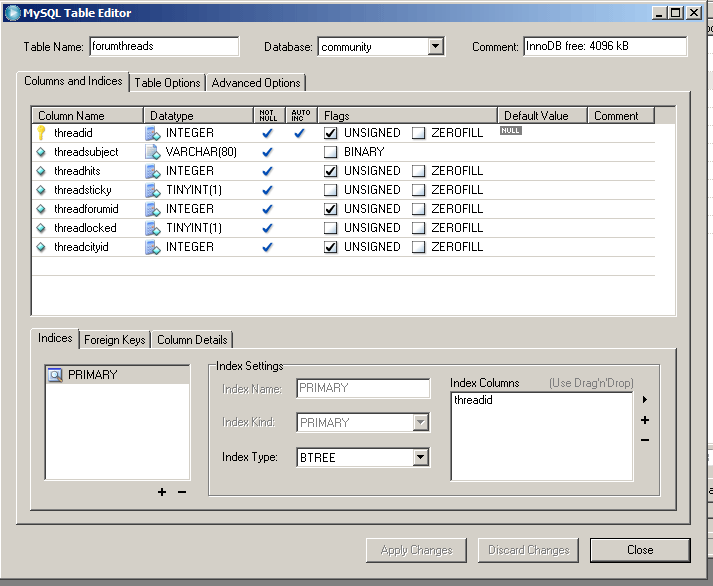Image resolution: width=713 pixels, height=586 pixels.
Task: Click the Column Name header
Action: click(x=87, y=115)
